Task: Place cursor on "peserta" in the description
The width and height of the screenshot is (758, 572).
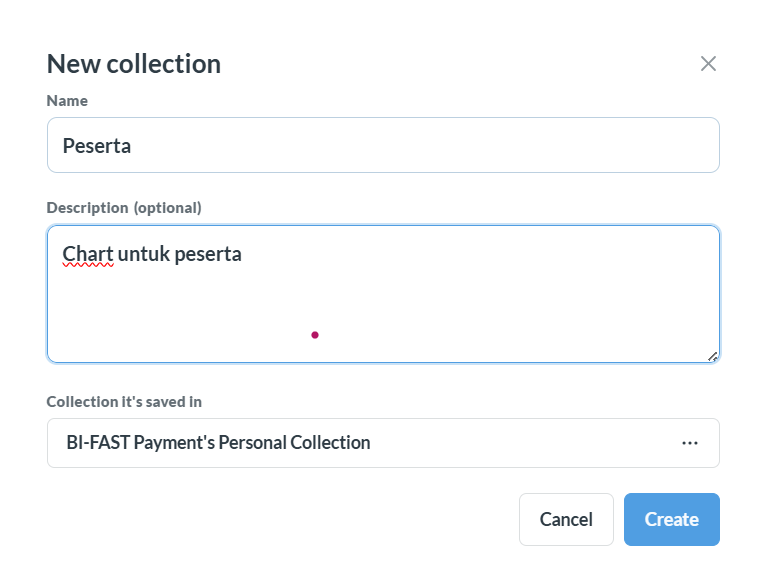Action: click(x=208, y=254)
